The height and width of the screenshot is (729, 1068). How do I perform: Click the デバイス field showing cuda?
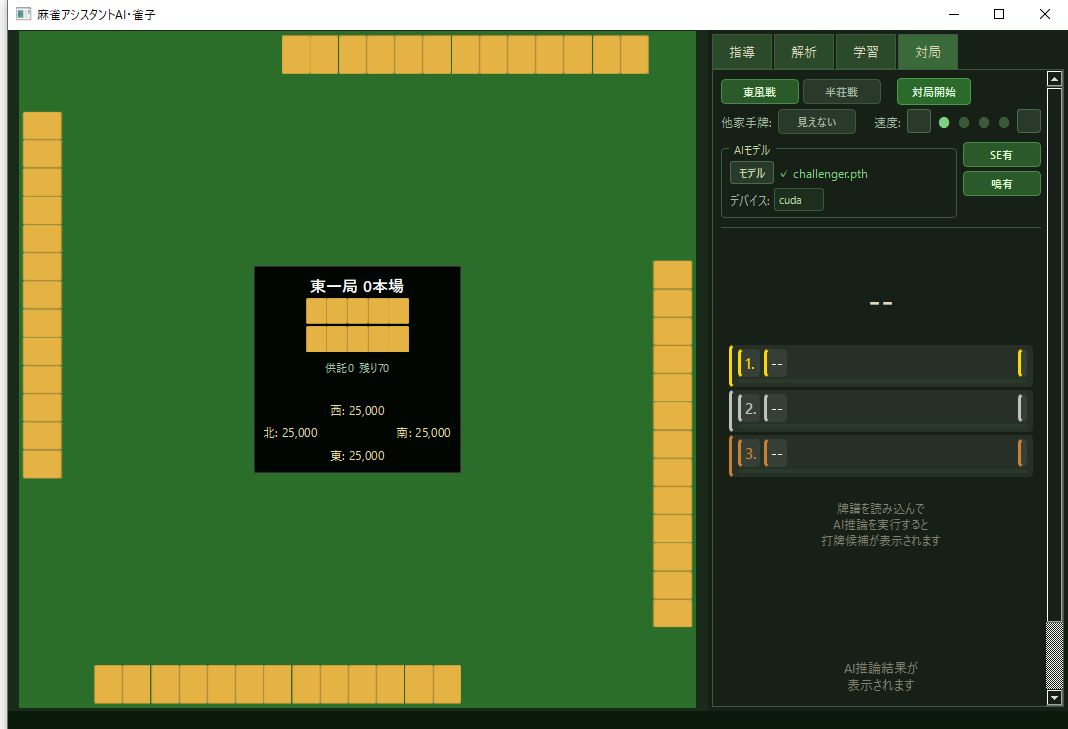click(x=798, y=200)
